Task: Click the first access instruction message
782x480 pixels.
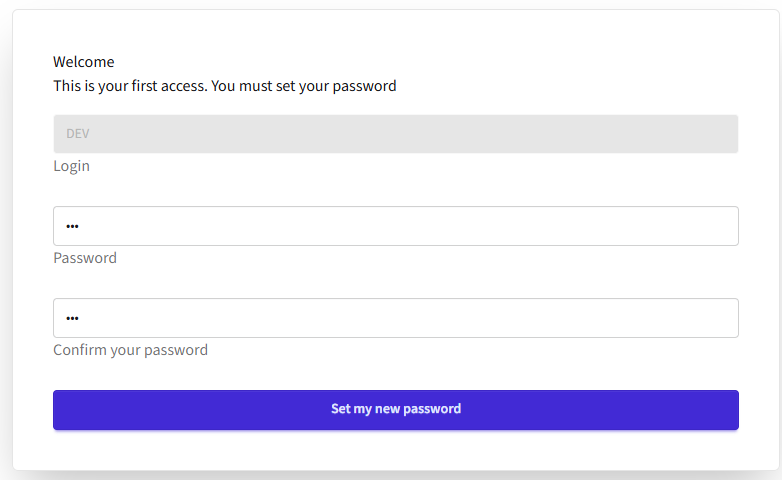Action: [224, 86]
